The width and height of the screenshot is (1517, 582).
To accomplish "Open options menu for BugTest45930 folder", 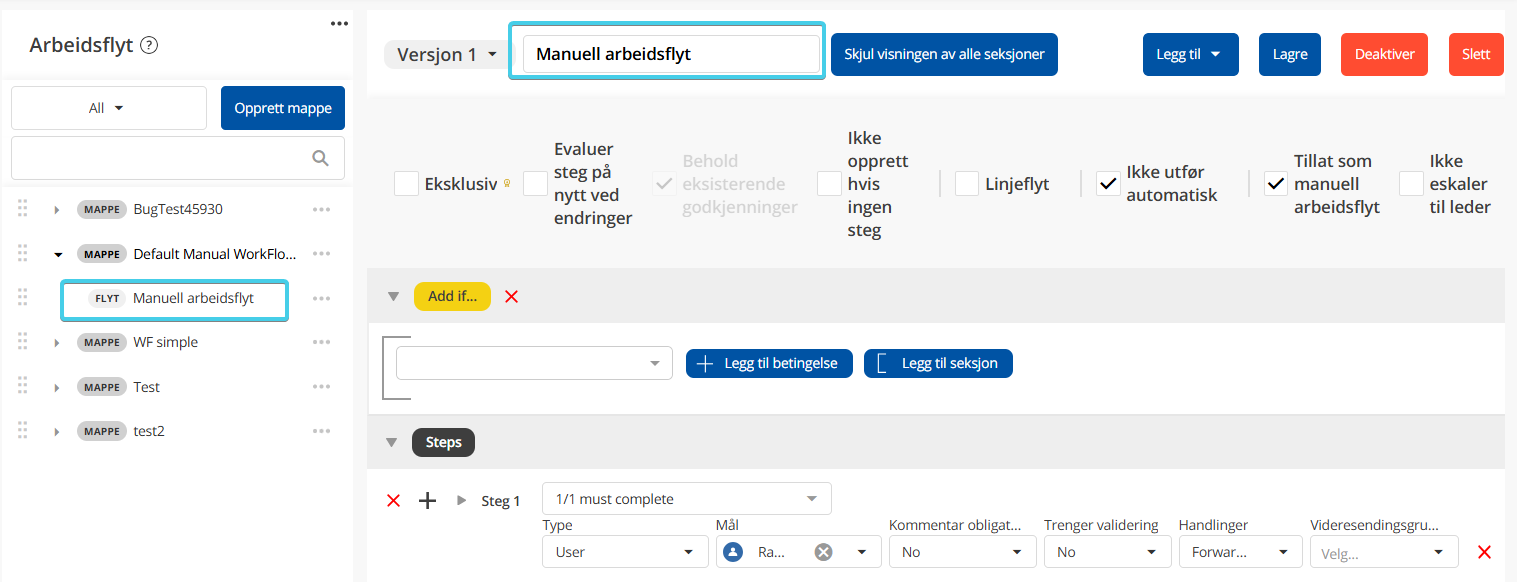I will pyautogui.click(x=321, y=210).
